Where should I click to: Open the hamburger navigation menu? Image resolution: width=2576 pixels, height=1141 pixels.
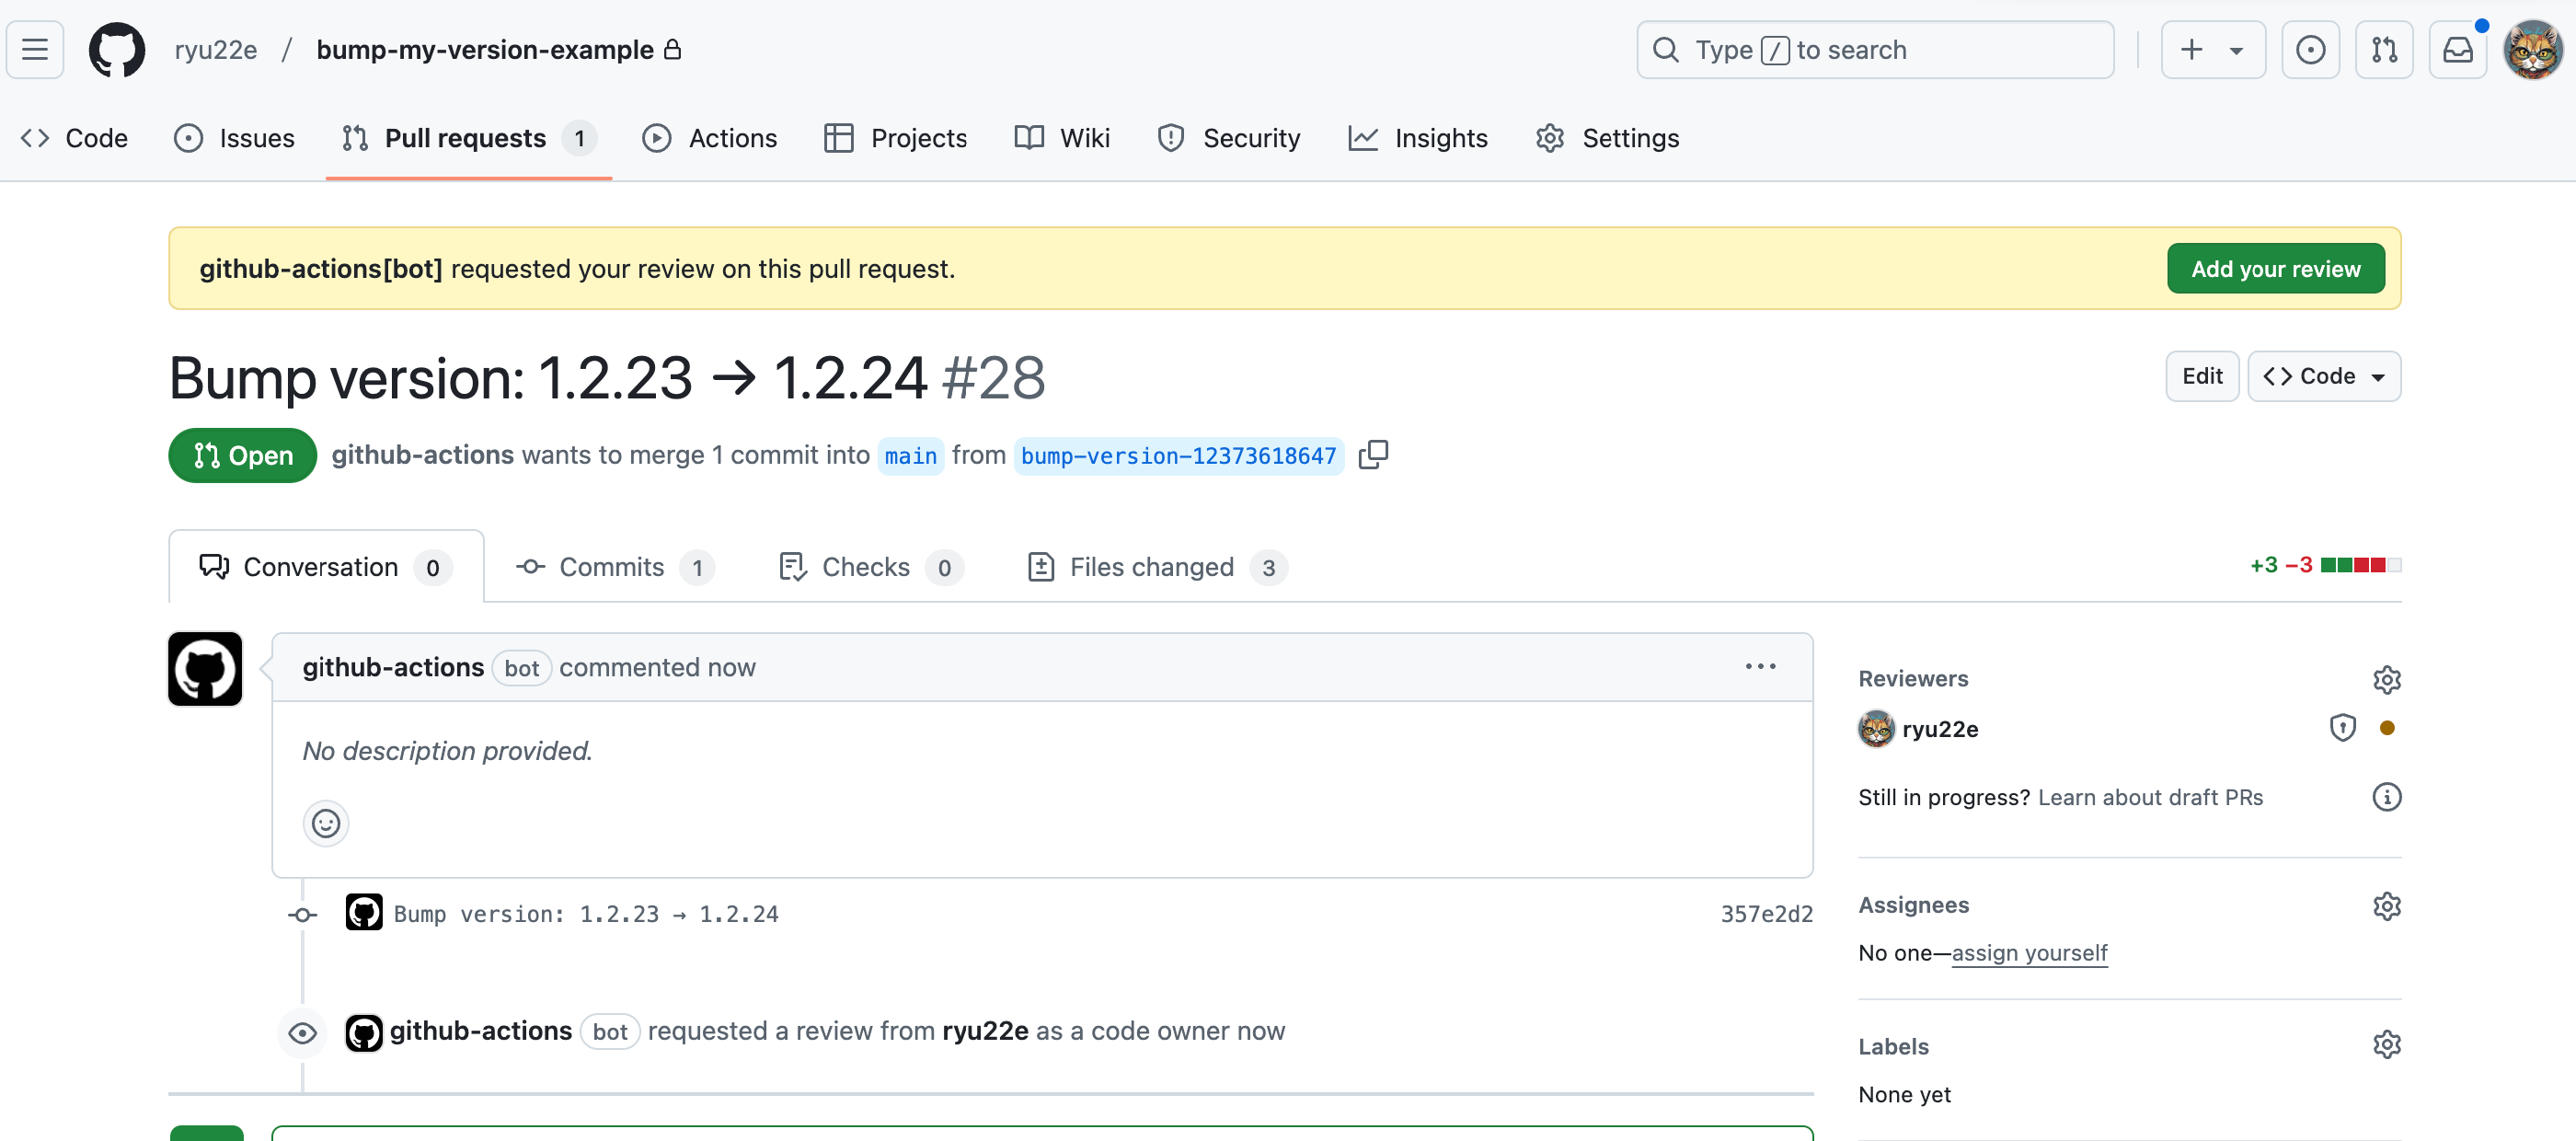point(35,49)
